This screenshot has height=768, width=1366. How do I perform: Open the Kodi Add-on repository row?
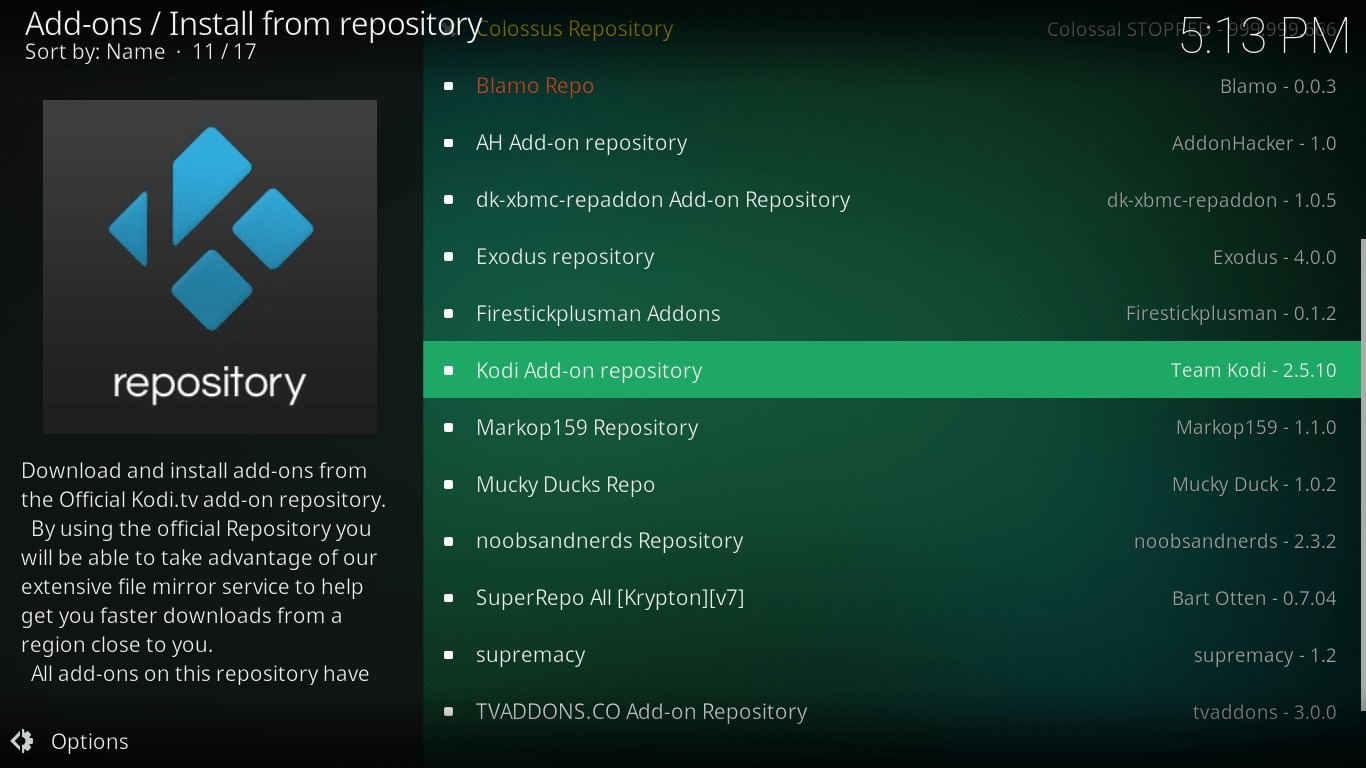pos(892,370)
